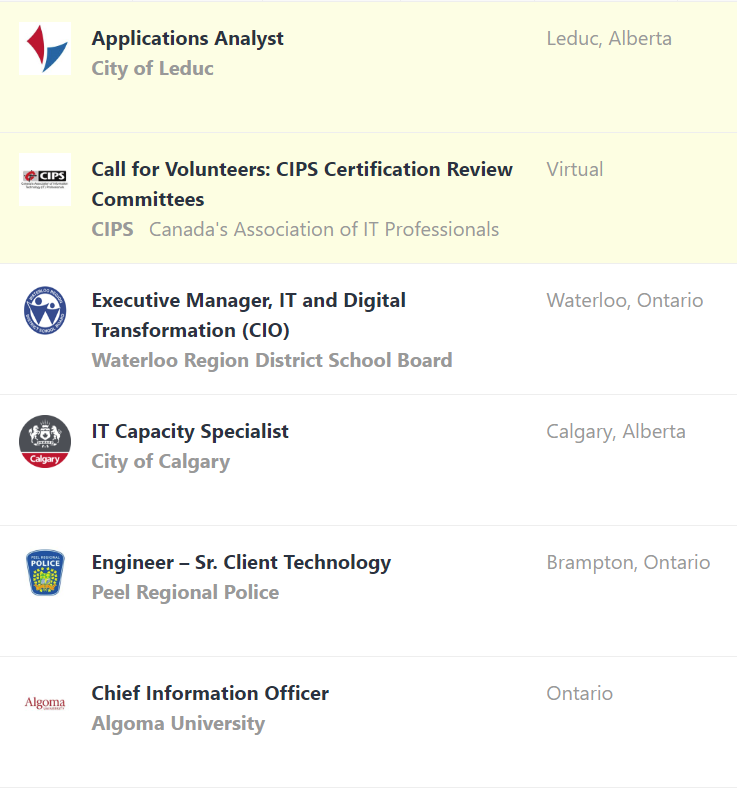Click the City of Calgary employer name

point(161,462)
